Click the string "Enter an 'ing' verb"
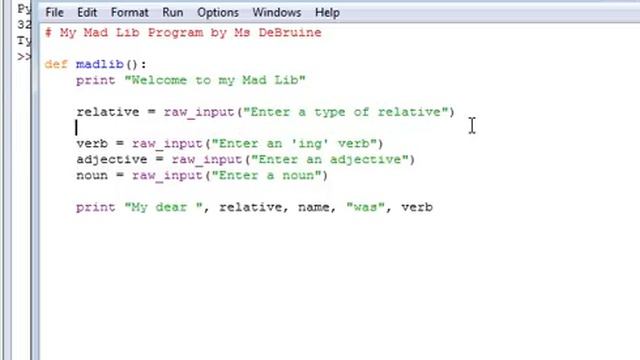640x360 pixels. pos(294,144)
